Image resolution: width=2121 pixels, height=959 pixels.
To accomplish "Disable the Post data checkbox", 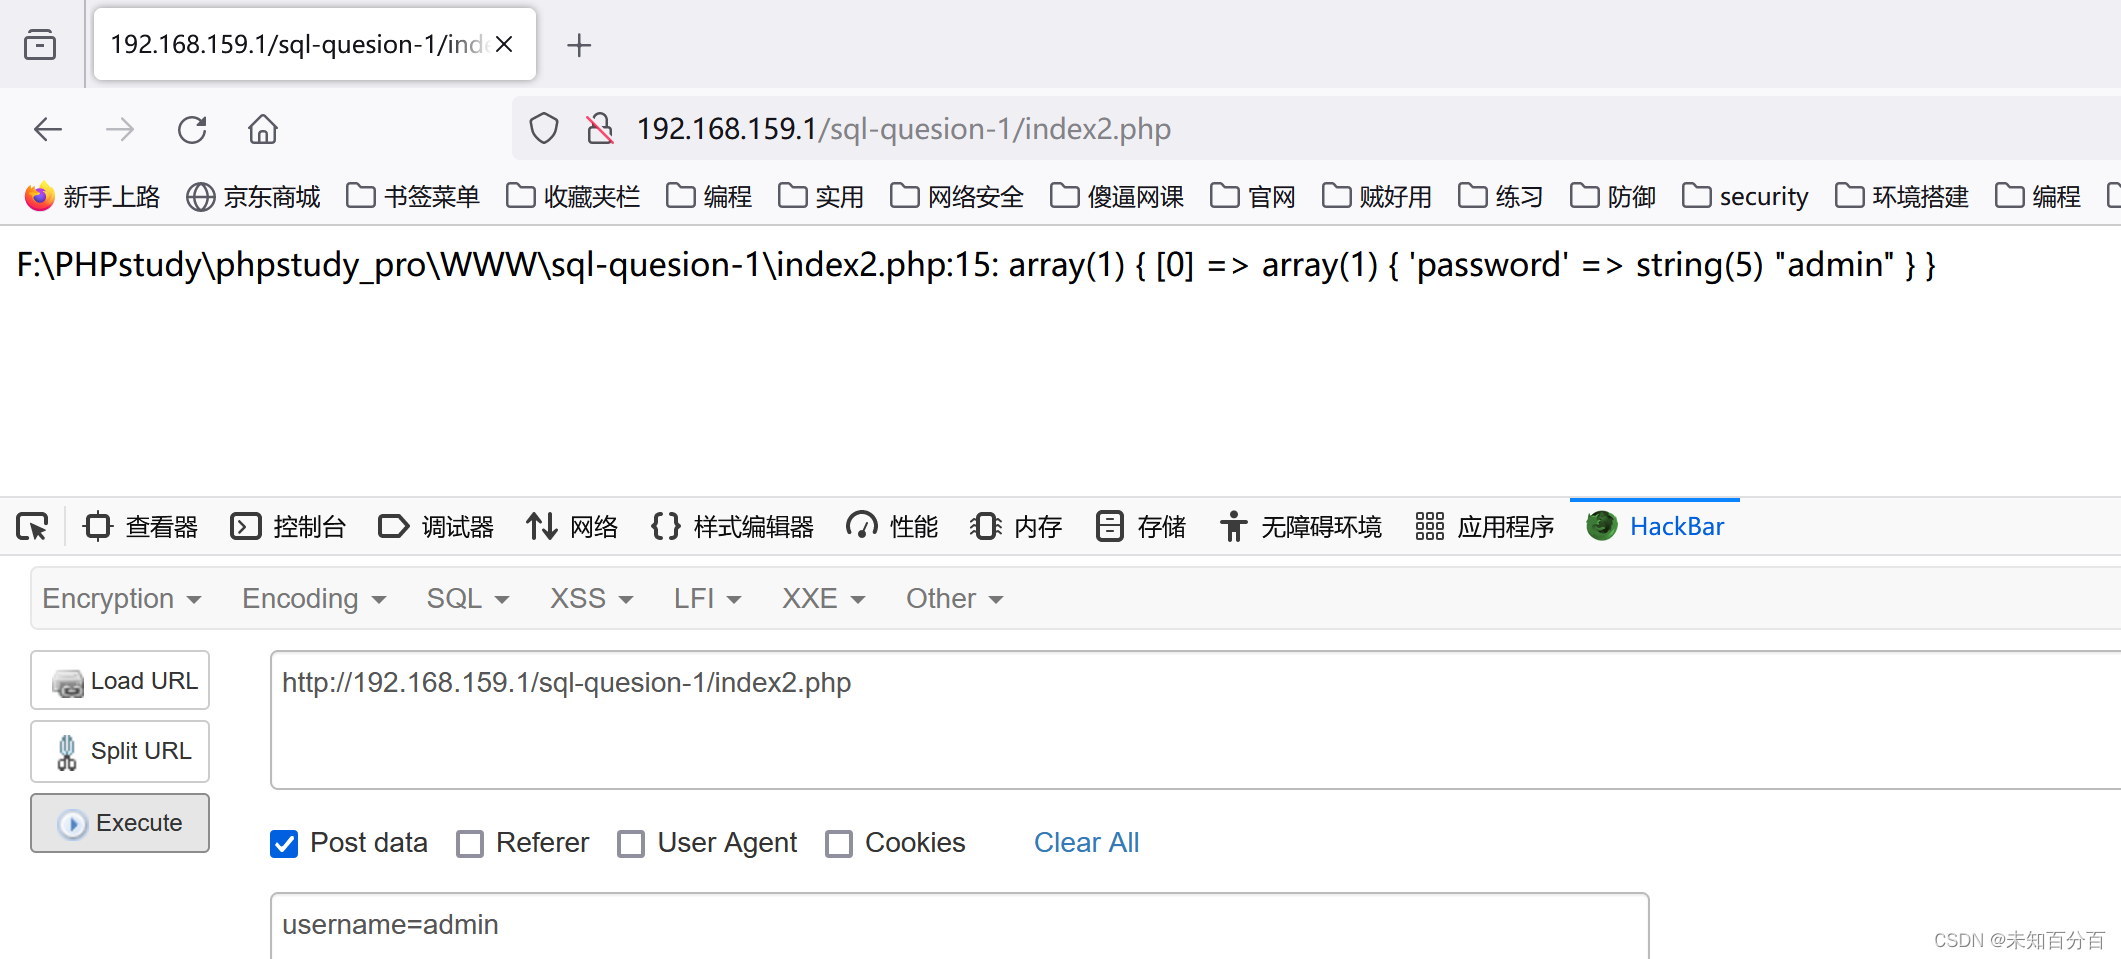I will click(x=284, y=843).
